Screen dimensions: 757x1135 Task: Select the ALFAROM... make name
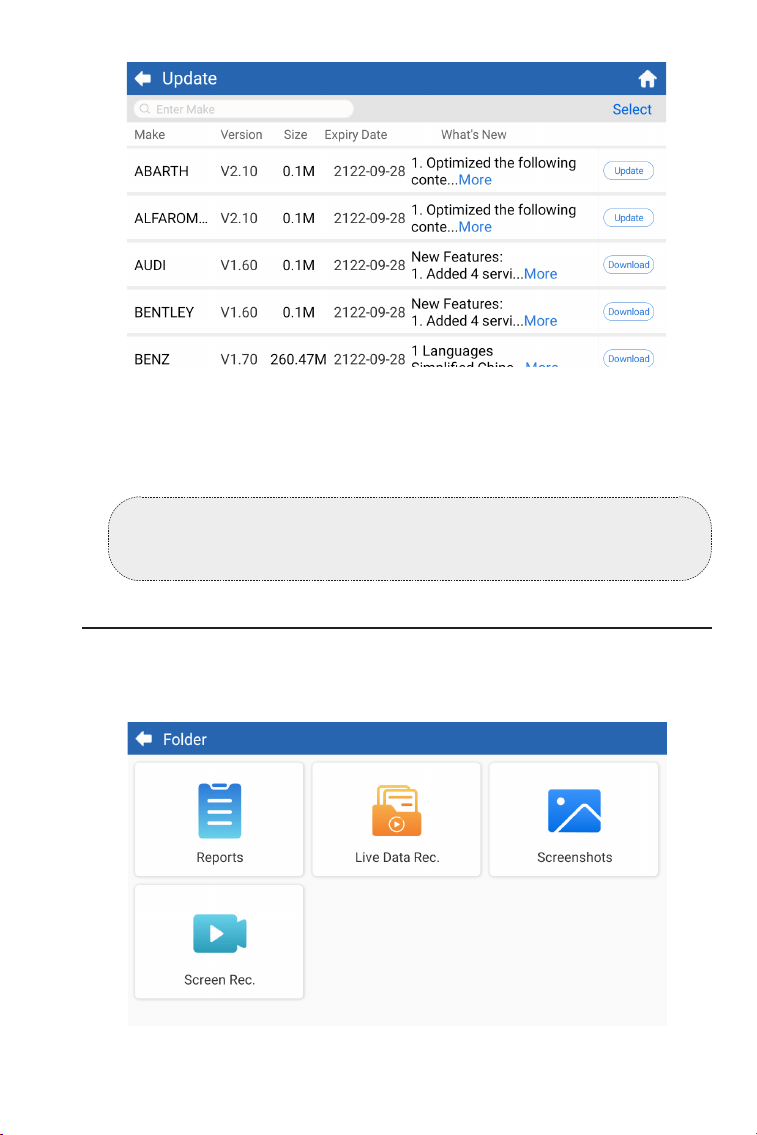(171, 219)
